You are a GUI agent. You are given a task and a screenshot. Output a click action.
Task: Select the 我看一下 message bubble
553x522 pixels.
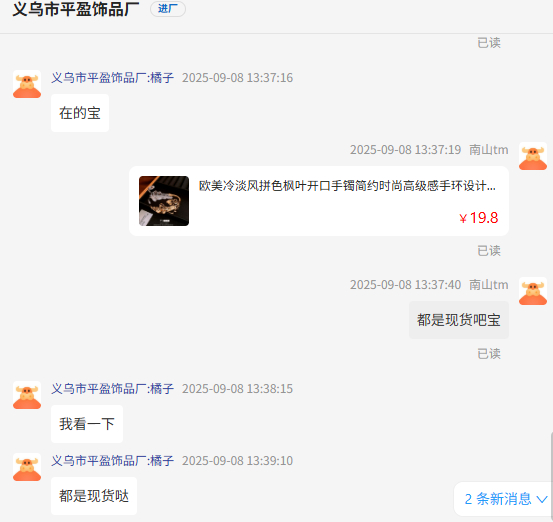[87, 424]
